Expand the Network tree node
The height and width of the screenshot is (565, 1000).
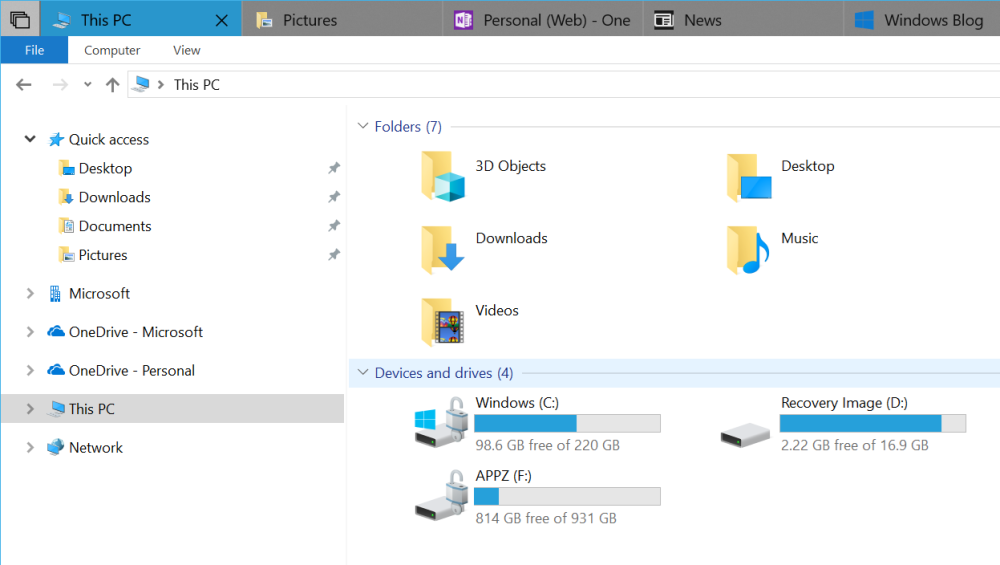click(x=30, y=448)
